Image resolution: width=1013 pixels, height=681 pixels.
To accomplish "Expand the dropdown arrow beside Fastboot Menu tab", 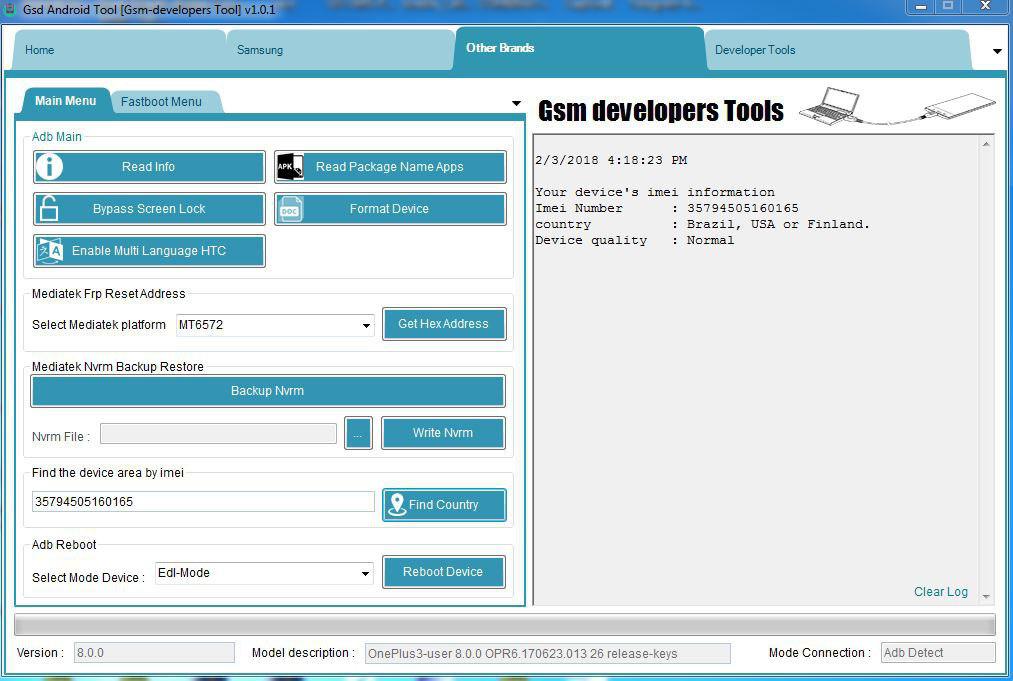I will (516, 102).
